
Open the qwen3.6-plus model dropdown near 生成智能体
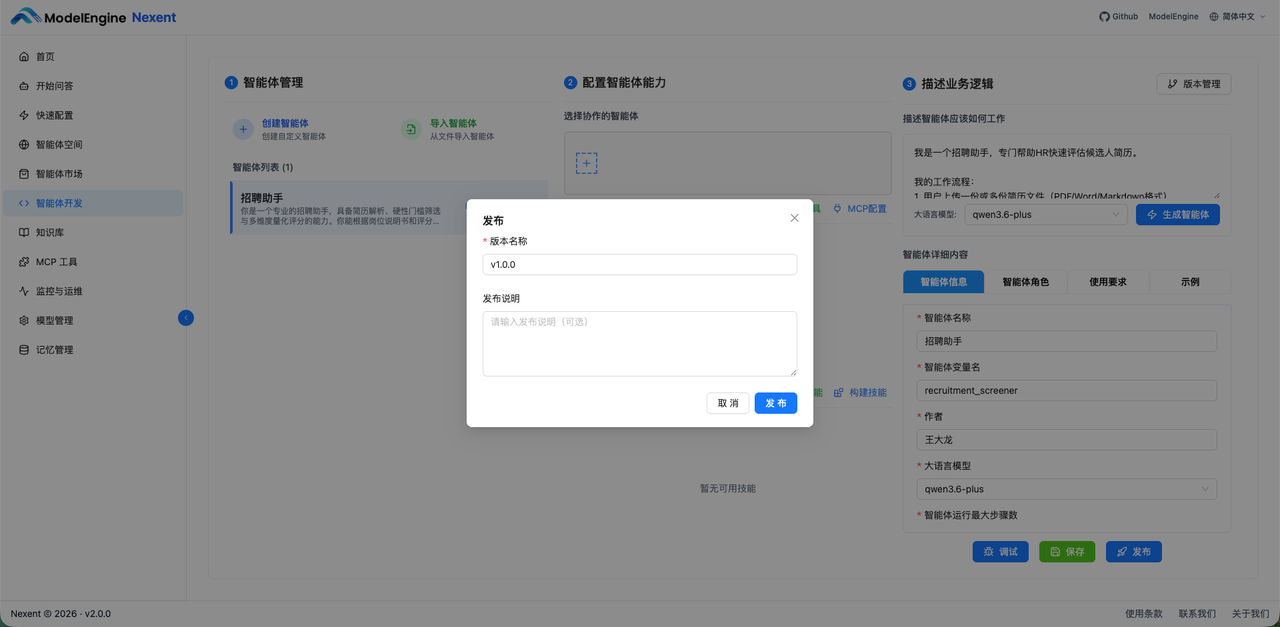tap(1046, 214)
